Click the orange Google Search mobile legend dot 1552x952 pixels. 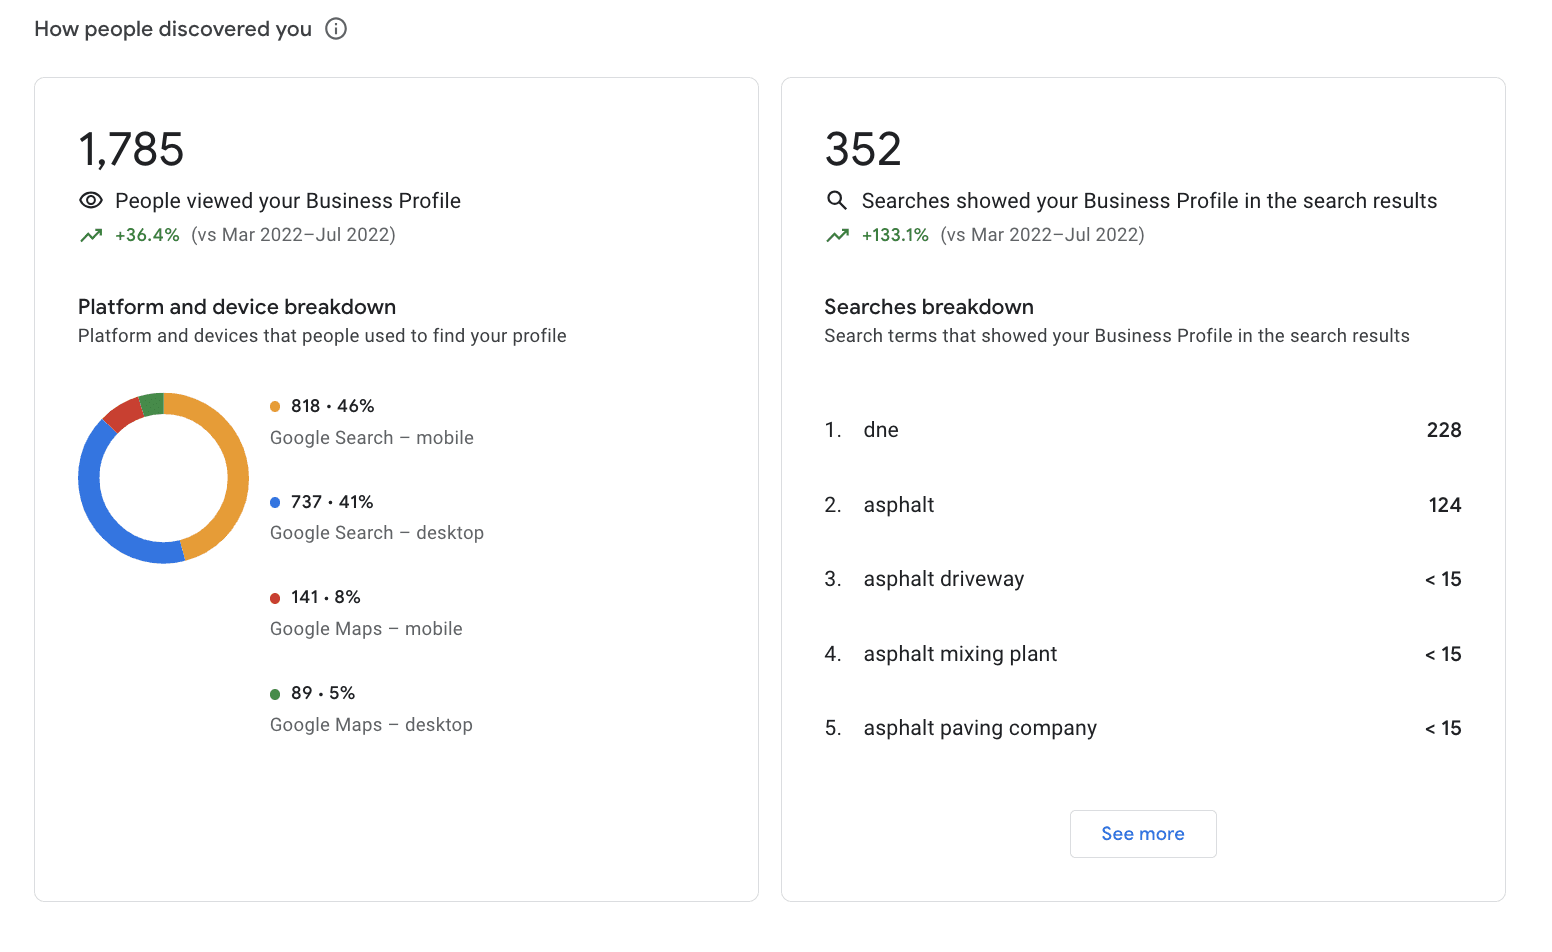[x=275, y=406]
